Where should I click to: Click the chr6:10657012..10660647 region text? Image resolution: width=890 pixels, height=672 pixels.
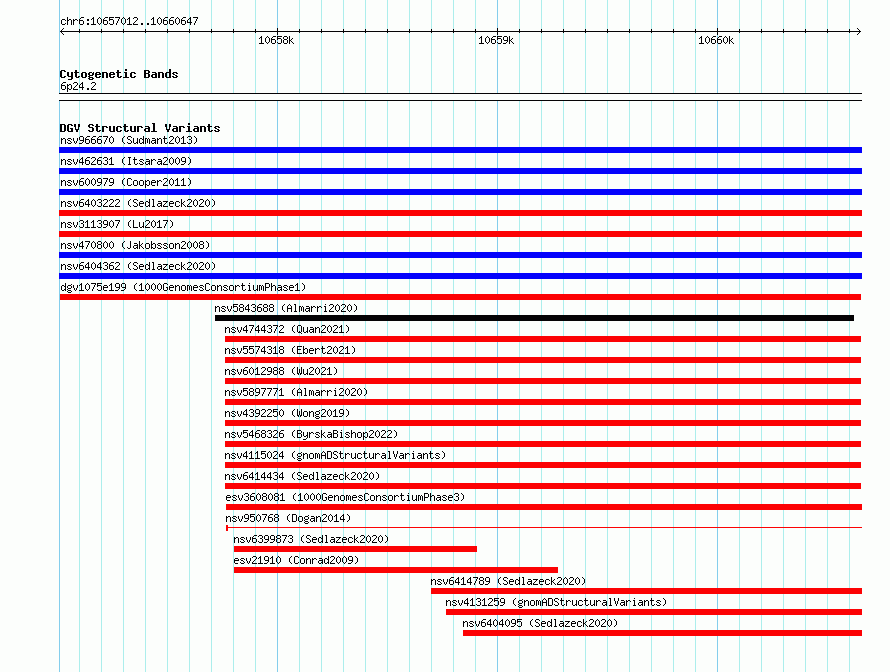click(129, 21)
